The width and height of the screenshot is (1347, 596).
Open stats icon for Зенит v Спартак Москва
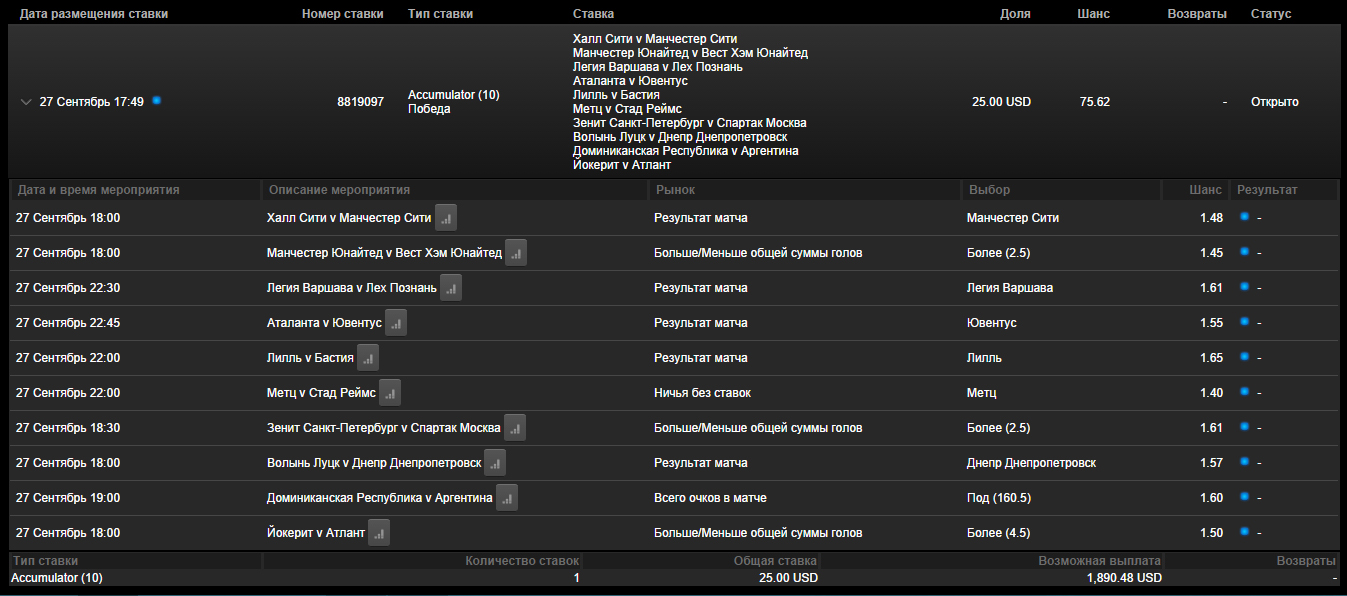(x=515, y=428)
